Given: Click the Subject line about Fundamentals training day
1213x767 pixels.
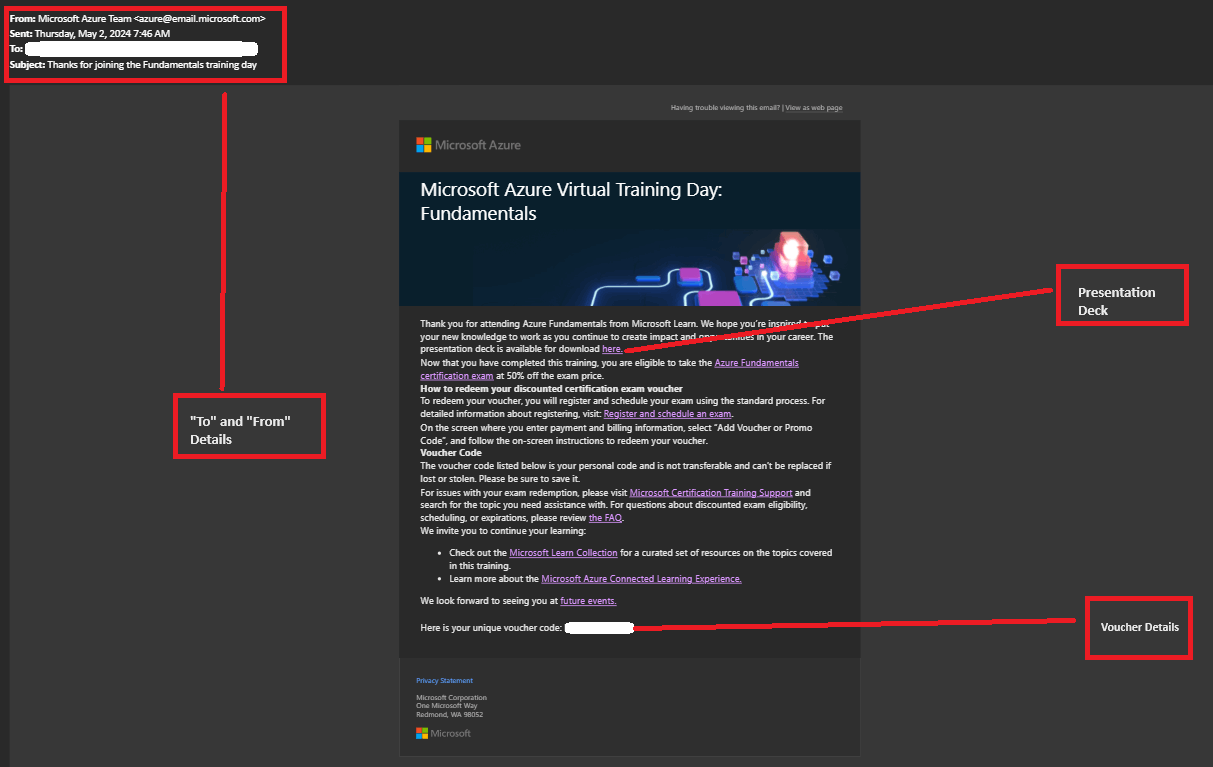Looking at the screenshot, I should click(x=134, y=64).
